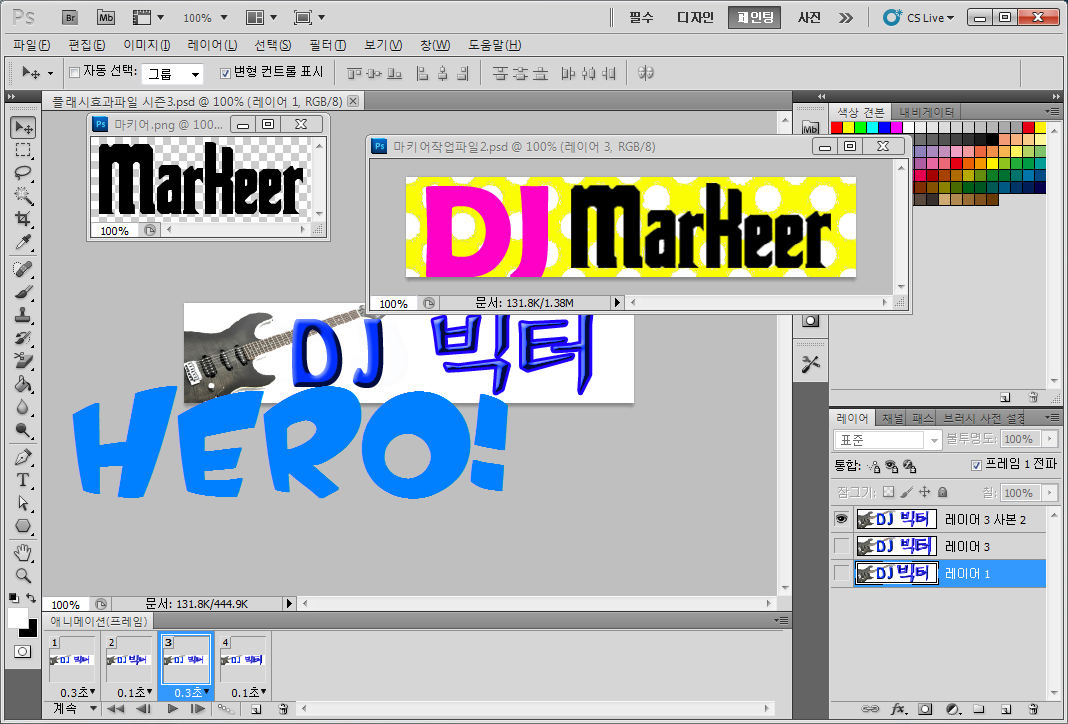Screen dimensions: 1068x724
Task: Select the Zoom tool
Action: click(x=23, y=576)
